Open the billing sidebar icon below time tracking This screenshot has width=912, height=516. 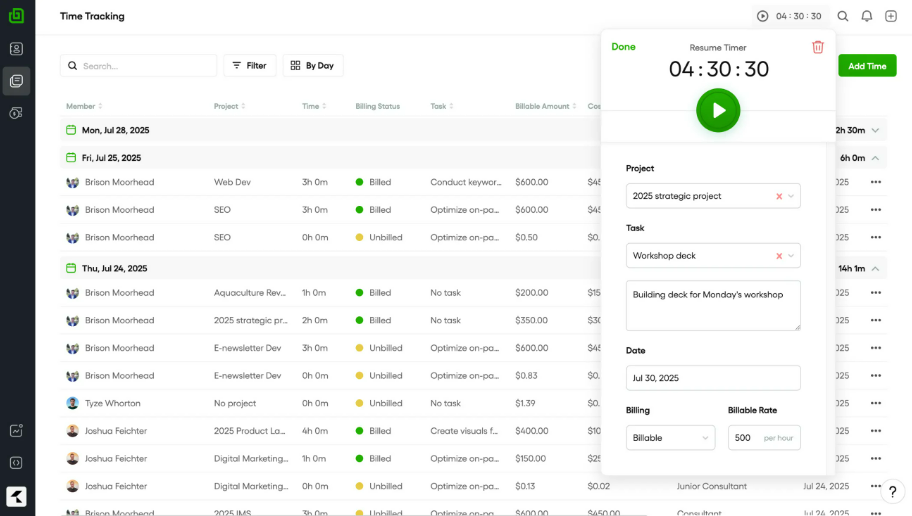pos(16,113)
